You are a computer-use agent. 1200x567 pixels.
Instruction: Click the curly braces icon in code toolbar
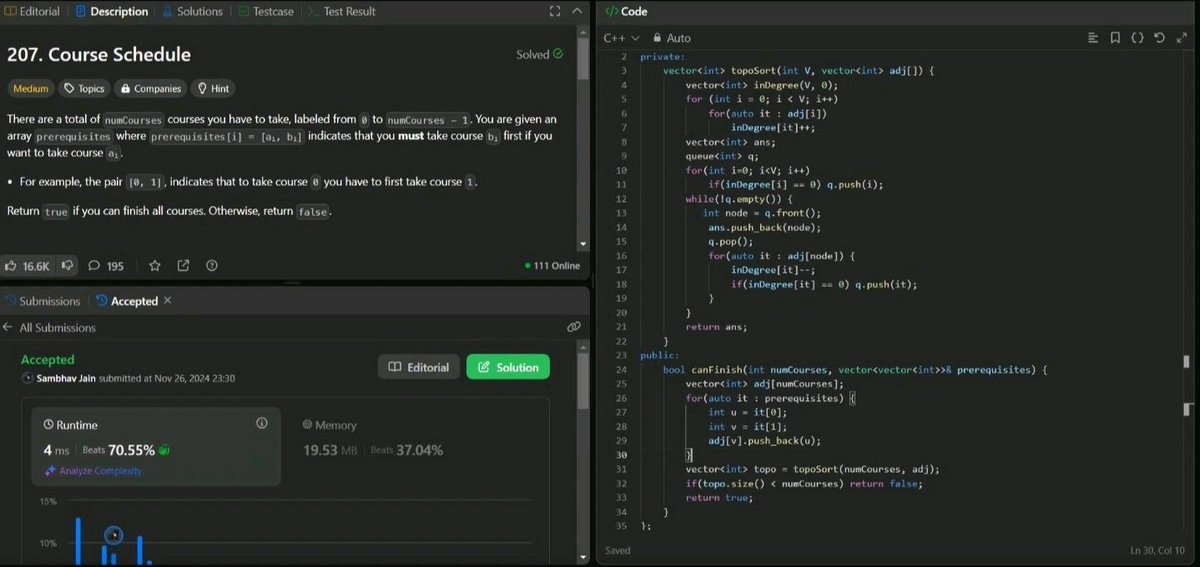pos(1137,38)
